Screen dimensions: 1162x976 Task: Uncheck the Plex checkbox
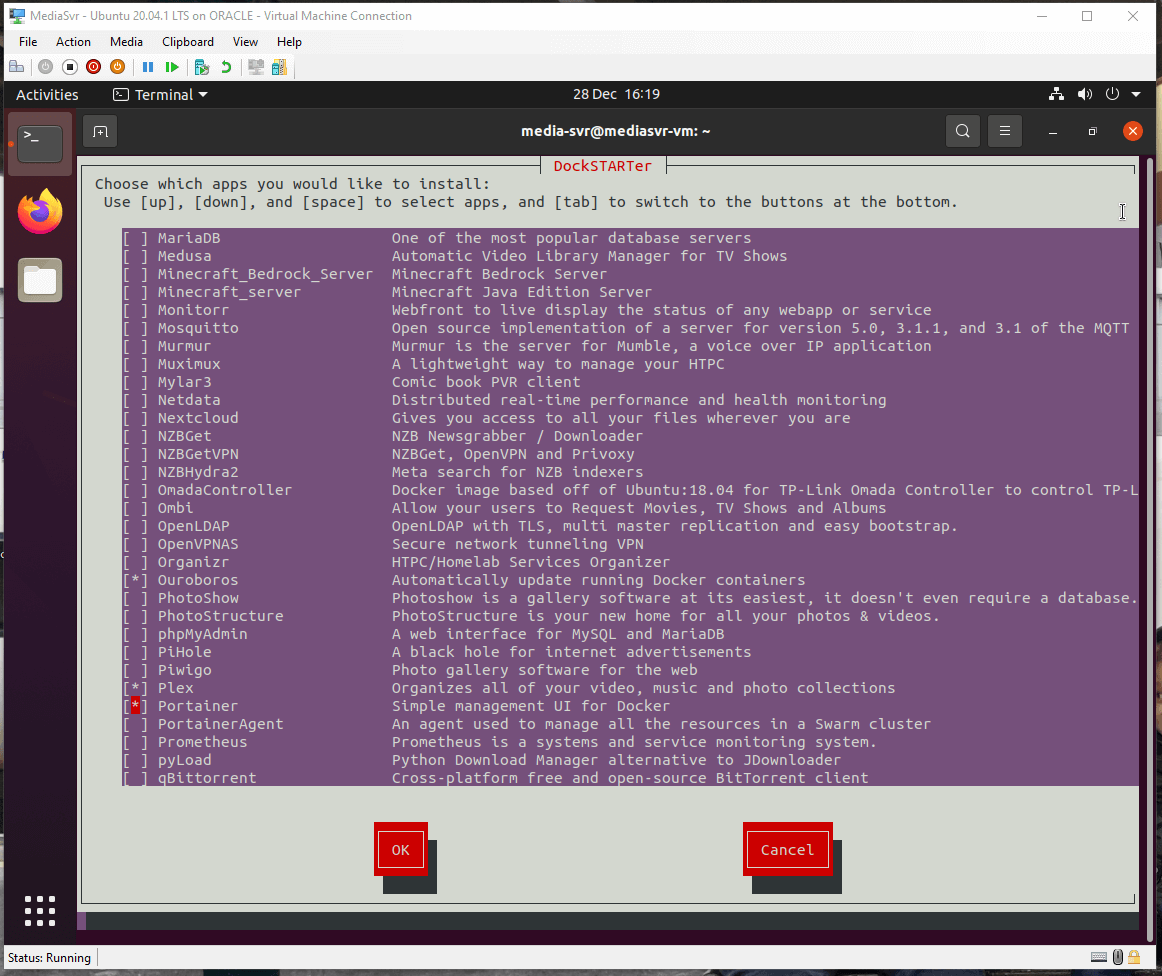click(x=135, y=688)
